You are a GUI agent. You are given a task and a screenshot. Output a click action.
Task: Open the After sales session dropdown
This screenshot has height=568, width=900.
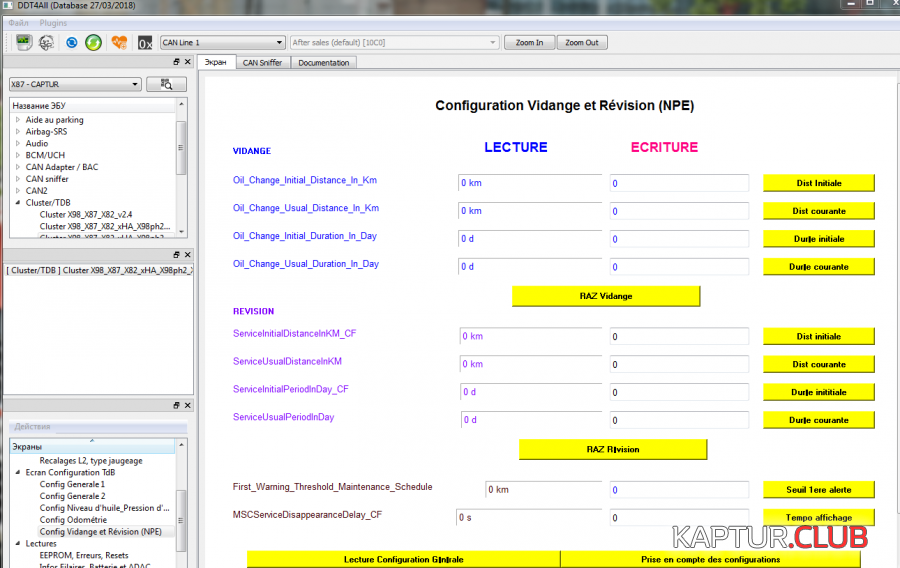[x=394, y=42]
